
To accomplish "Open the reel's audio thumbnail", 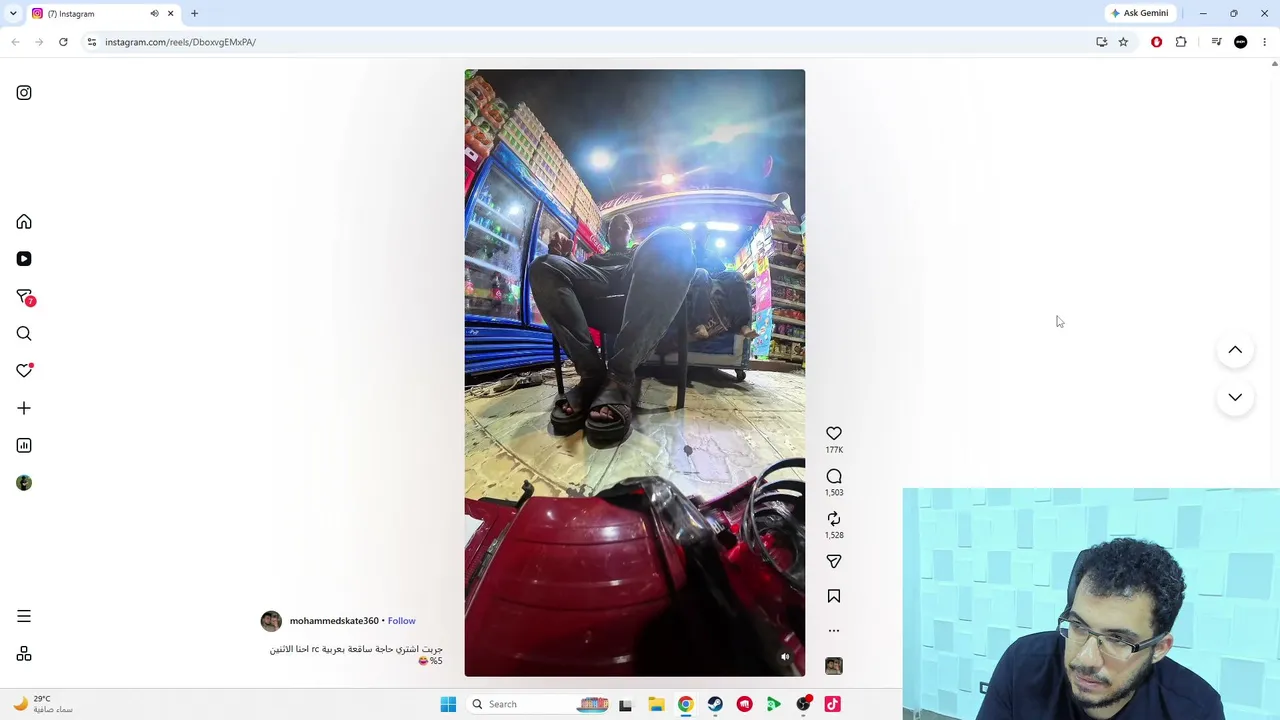I will 834,666.
